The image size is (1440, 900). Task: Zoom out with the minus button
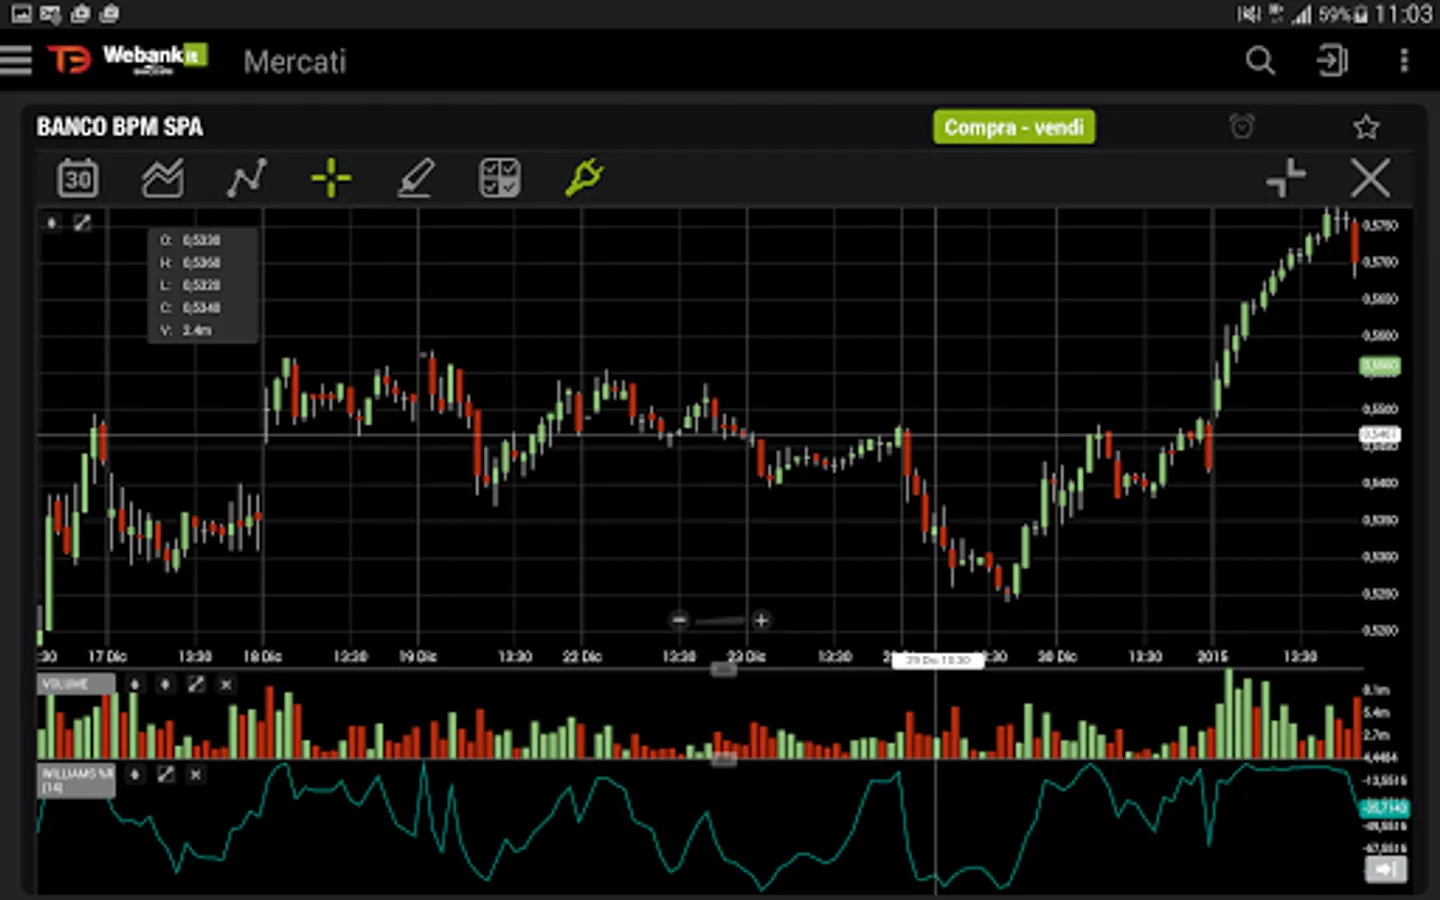pyautogui.click(x=679, y=620)
